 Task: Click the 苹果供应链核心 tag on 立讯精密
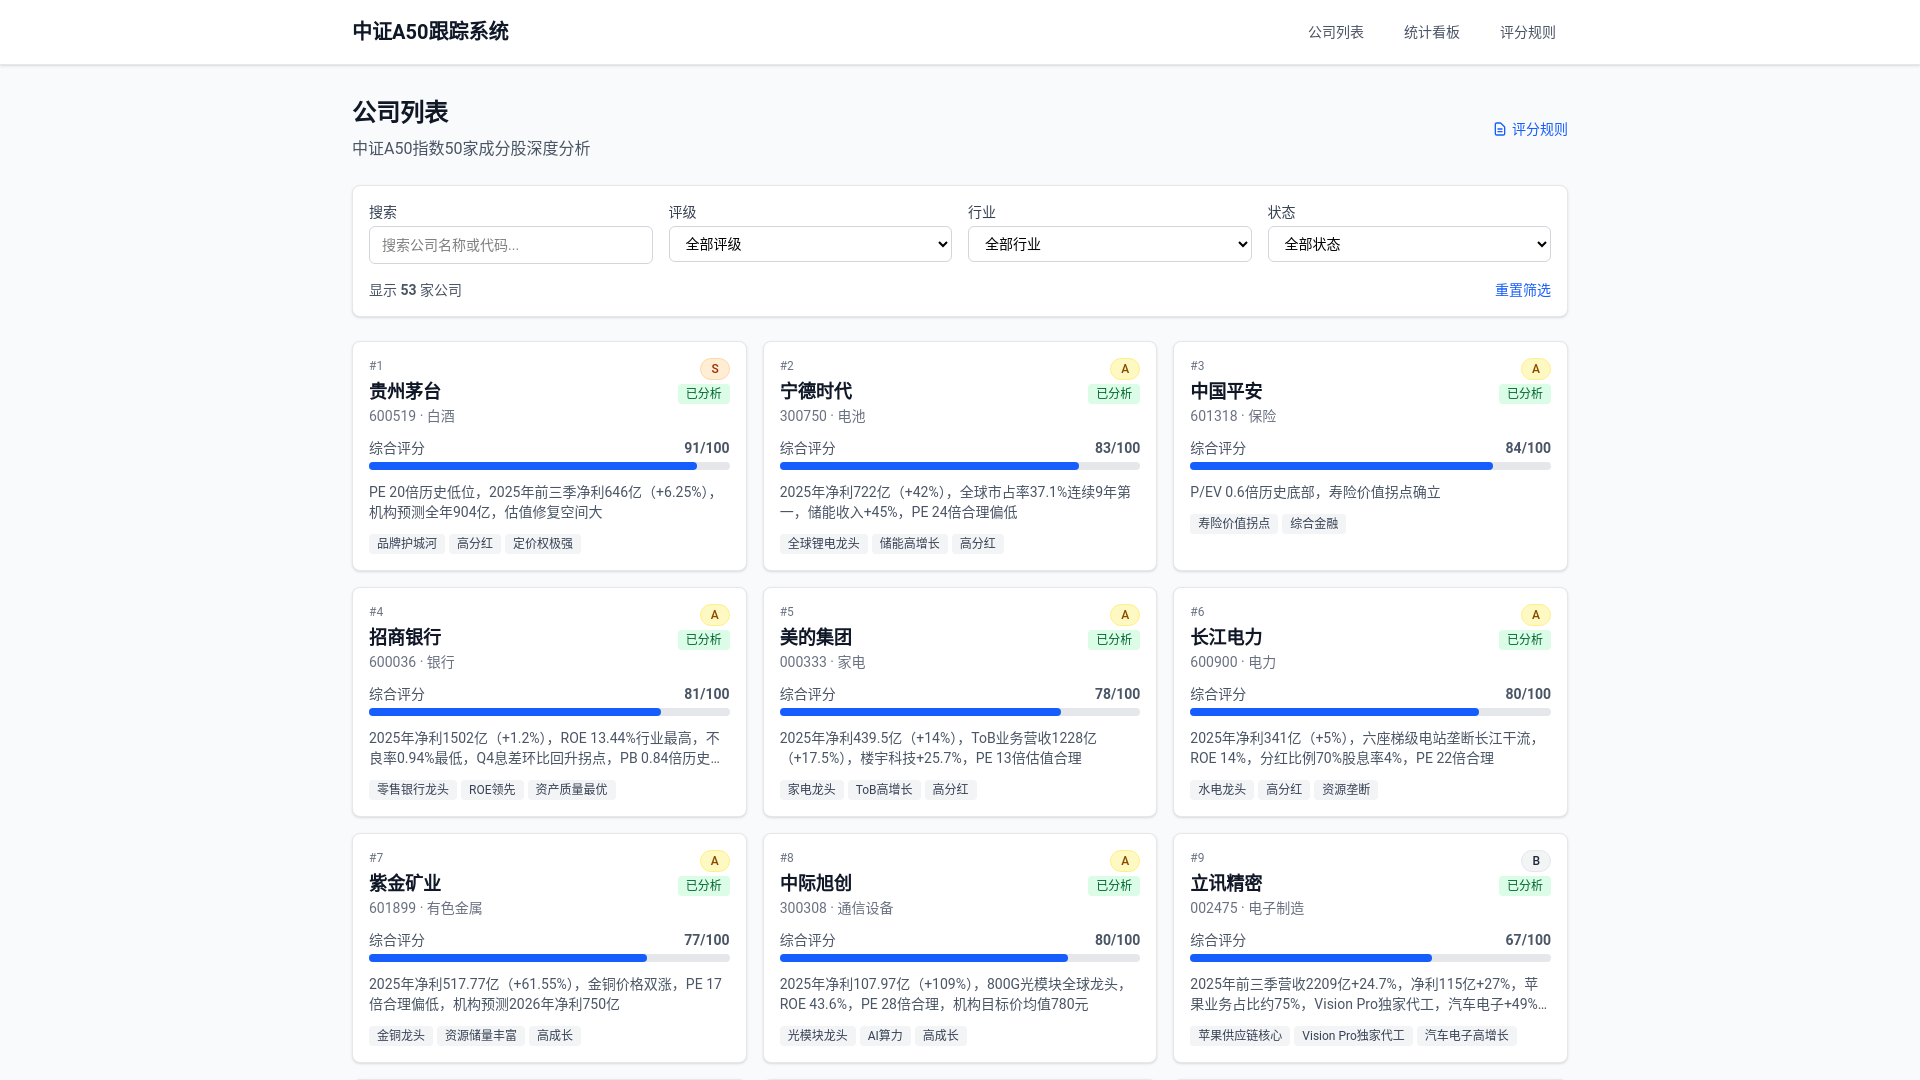click(x=1240, y=1036)
